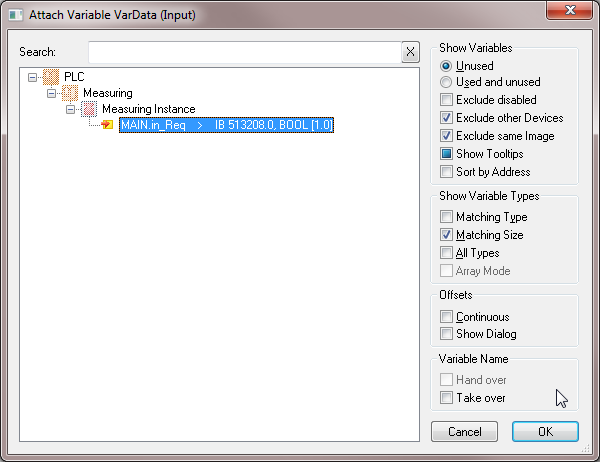Viewport: 600px width, 462px height.
Task: Click the MAIN.in_Req input variable icon
Action: point(107,125)
